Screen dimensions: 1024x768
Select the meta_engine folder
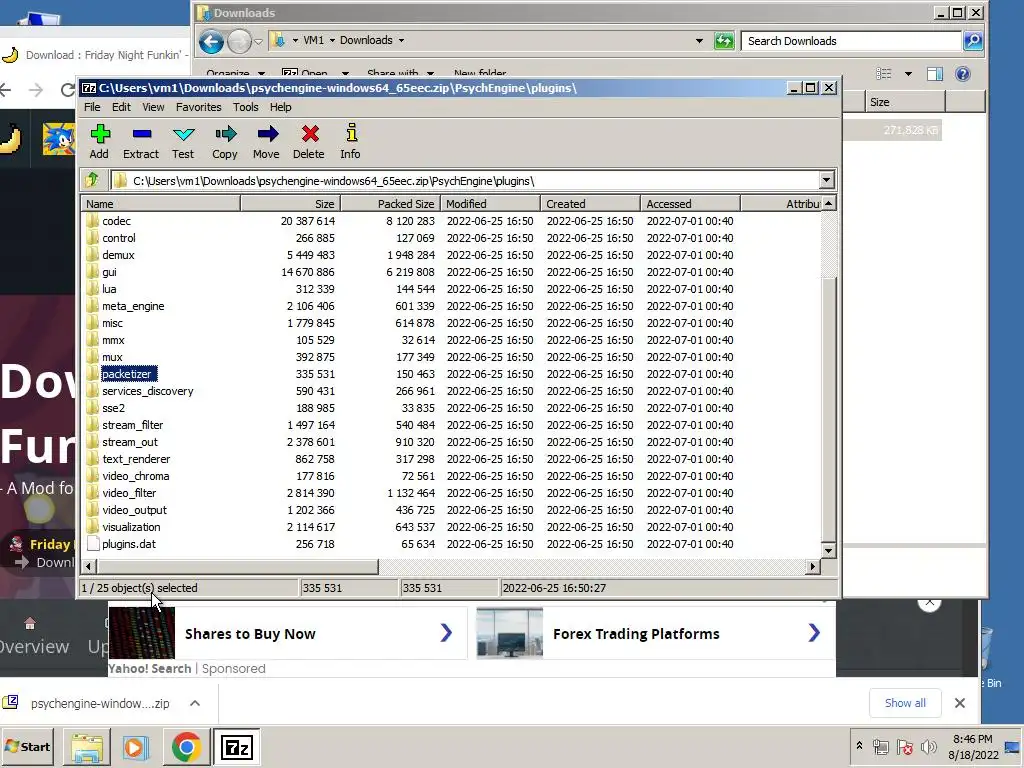tap(133, 306)
